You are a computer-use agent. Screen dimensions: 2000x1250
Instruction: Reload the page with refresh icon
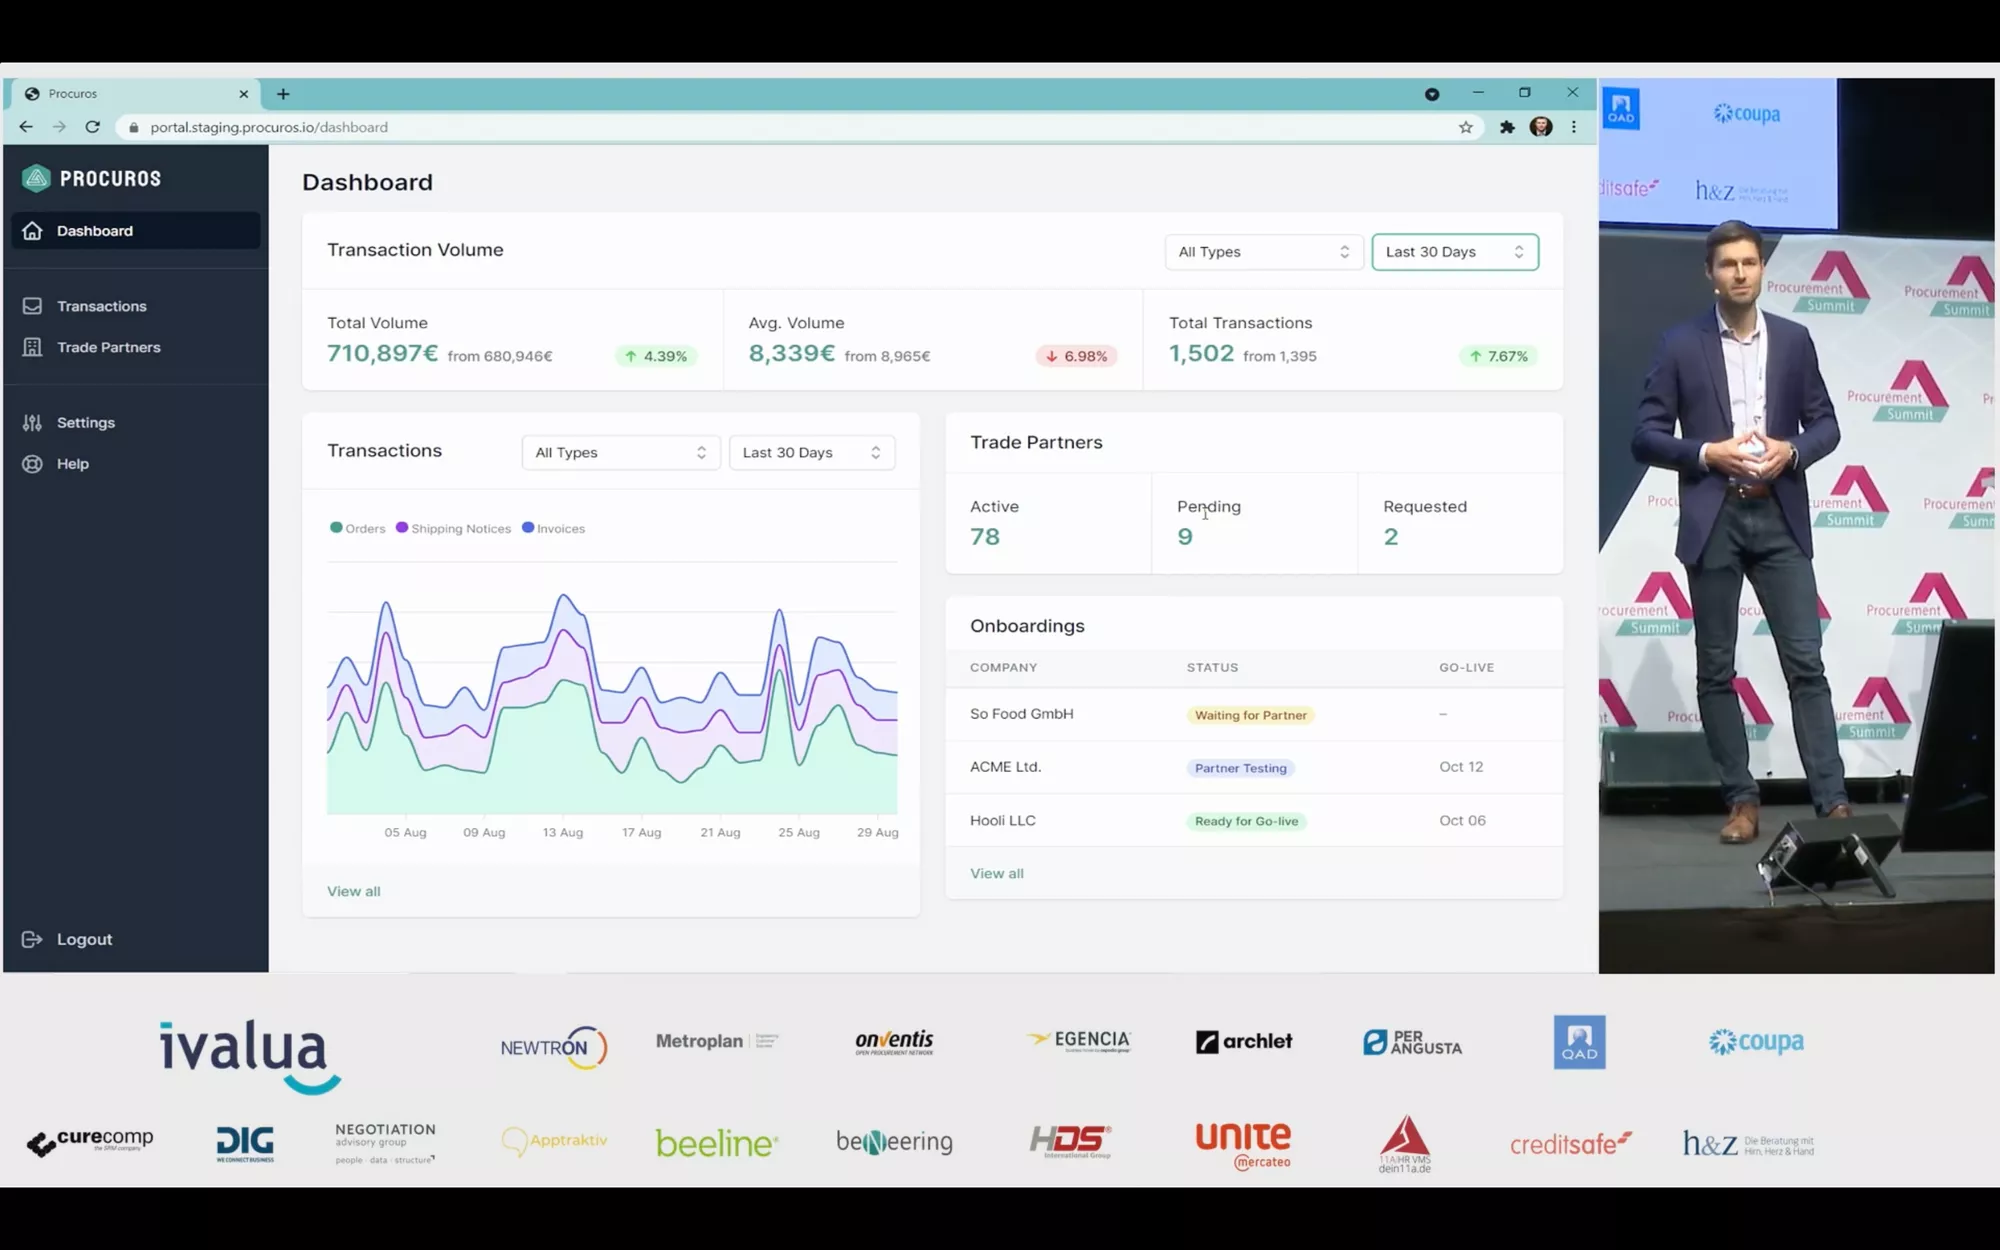(93, 127)
